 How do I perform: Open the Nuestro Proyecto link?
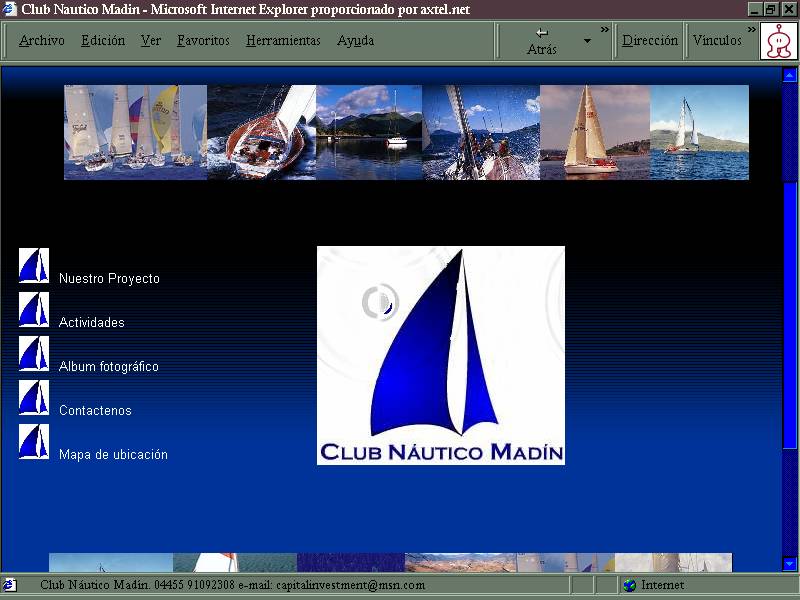coord(109,279)
